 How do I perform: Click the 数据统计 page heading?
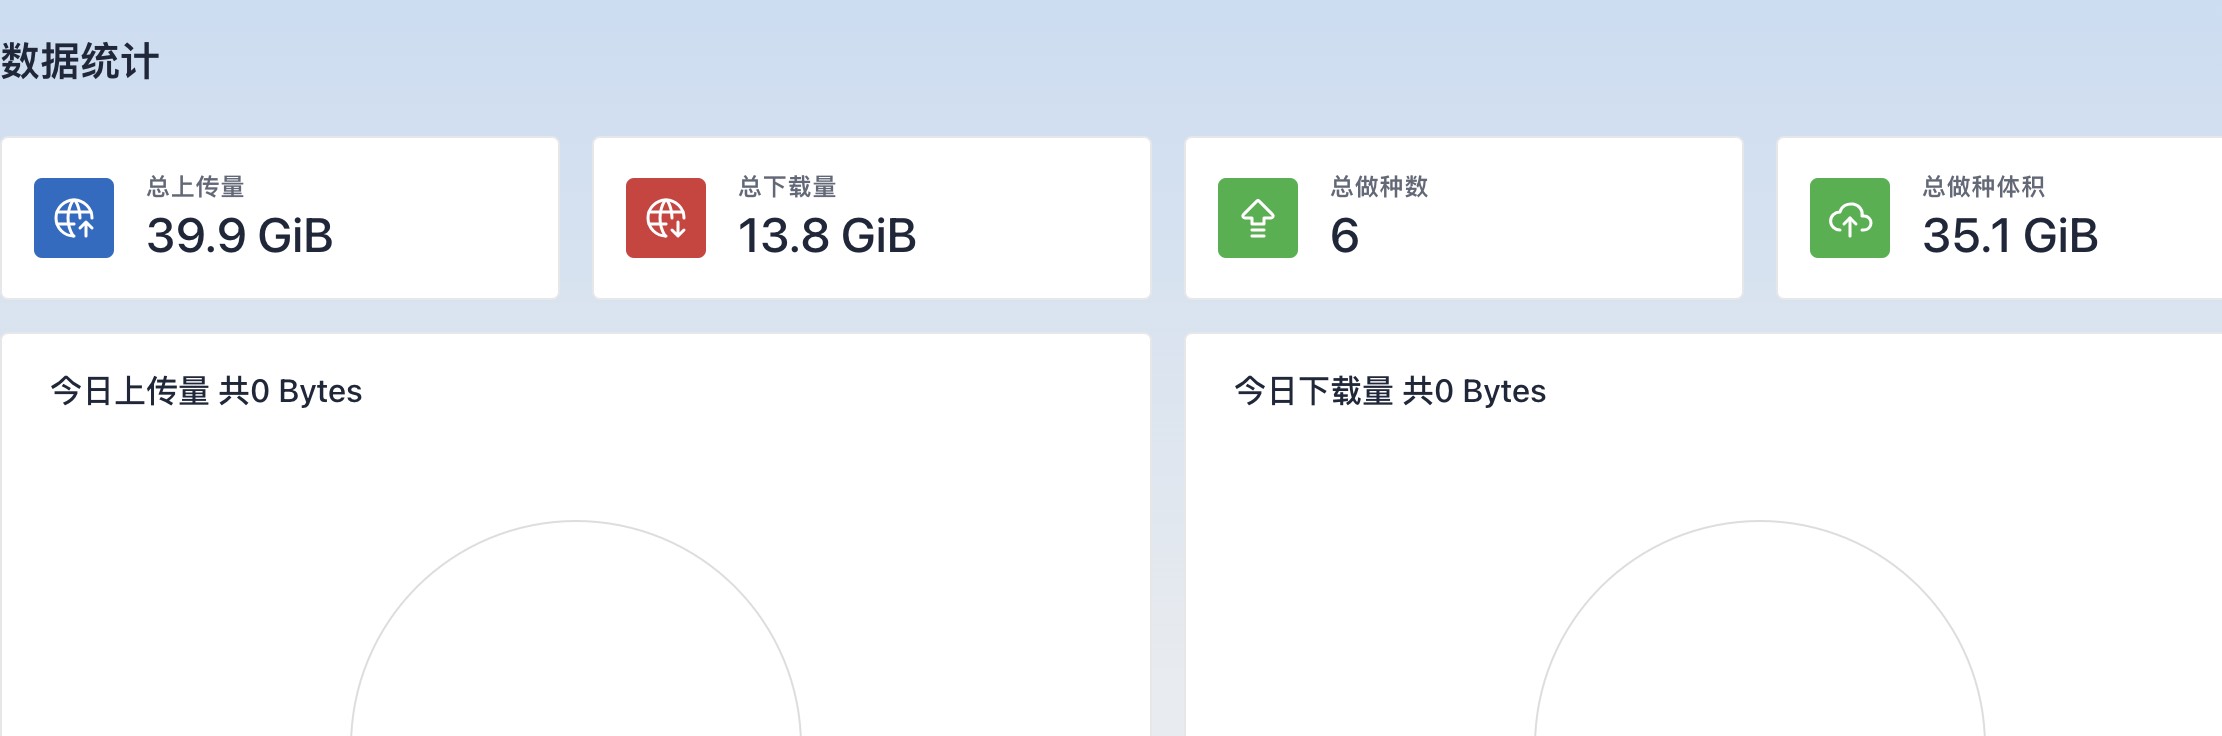tap(80, 61)
